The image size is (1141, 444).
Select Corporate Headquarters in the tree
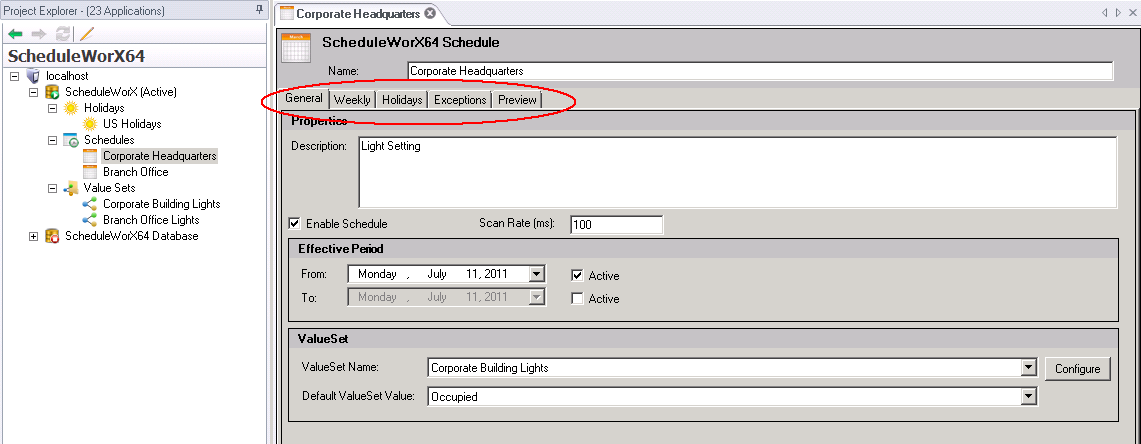point(159,156)
